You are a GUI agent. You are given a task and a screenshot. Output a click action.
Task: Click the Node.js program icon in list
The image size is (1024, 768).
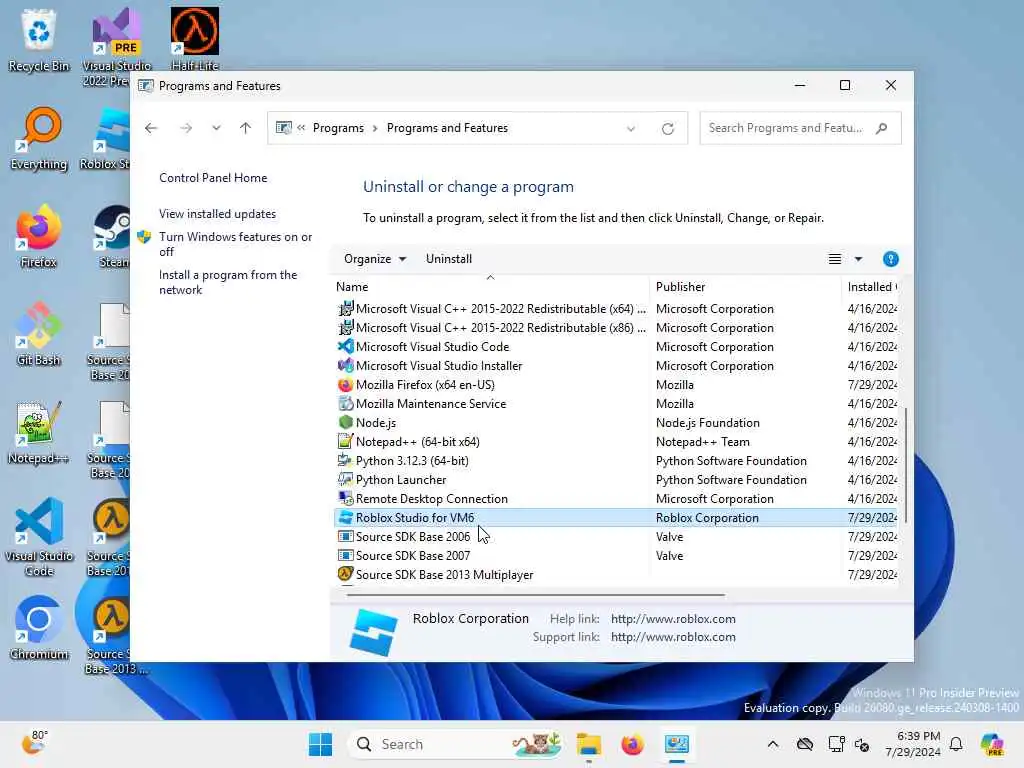(x=345, y=423)
